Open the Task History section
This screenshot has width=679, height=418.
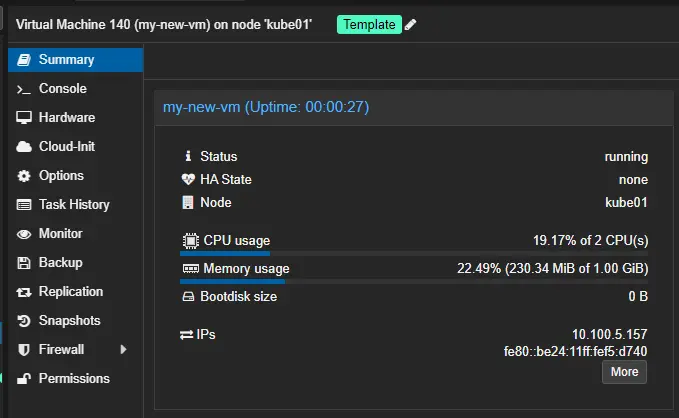(x=73, y=205)
